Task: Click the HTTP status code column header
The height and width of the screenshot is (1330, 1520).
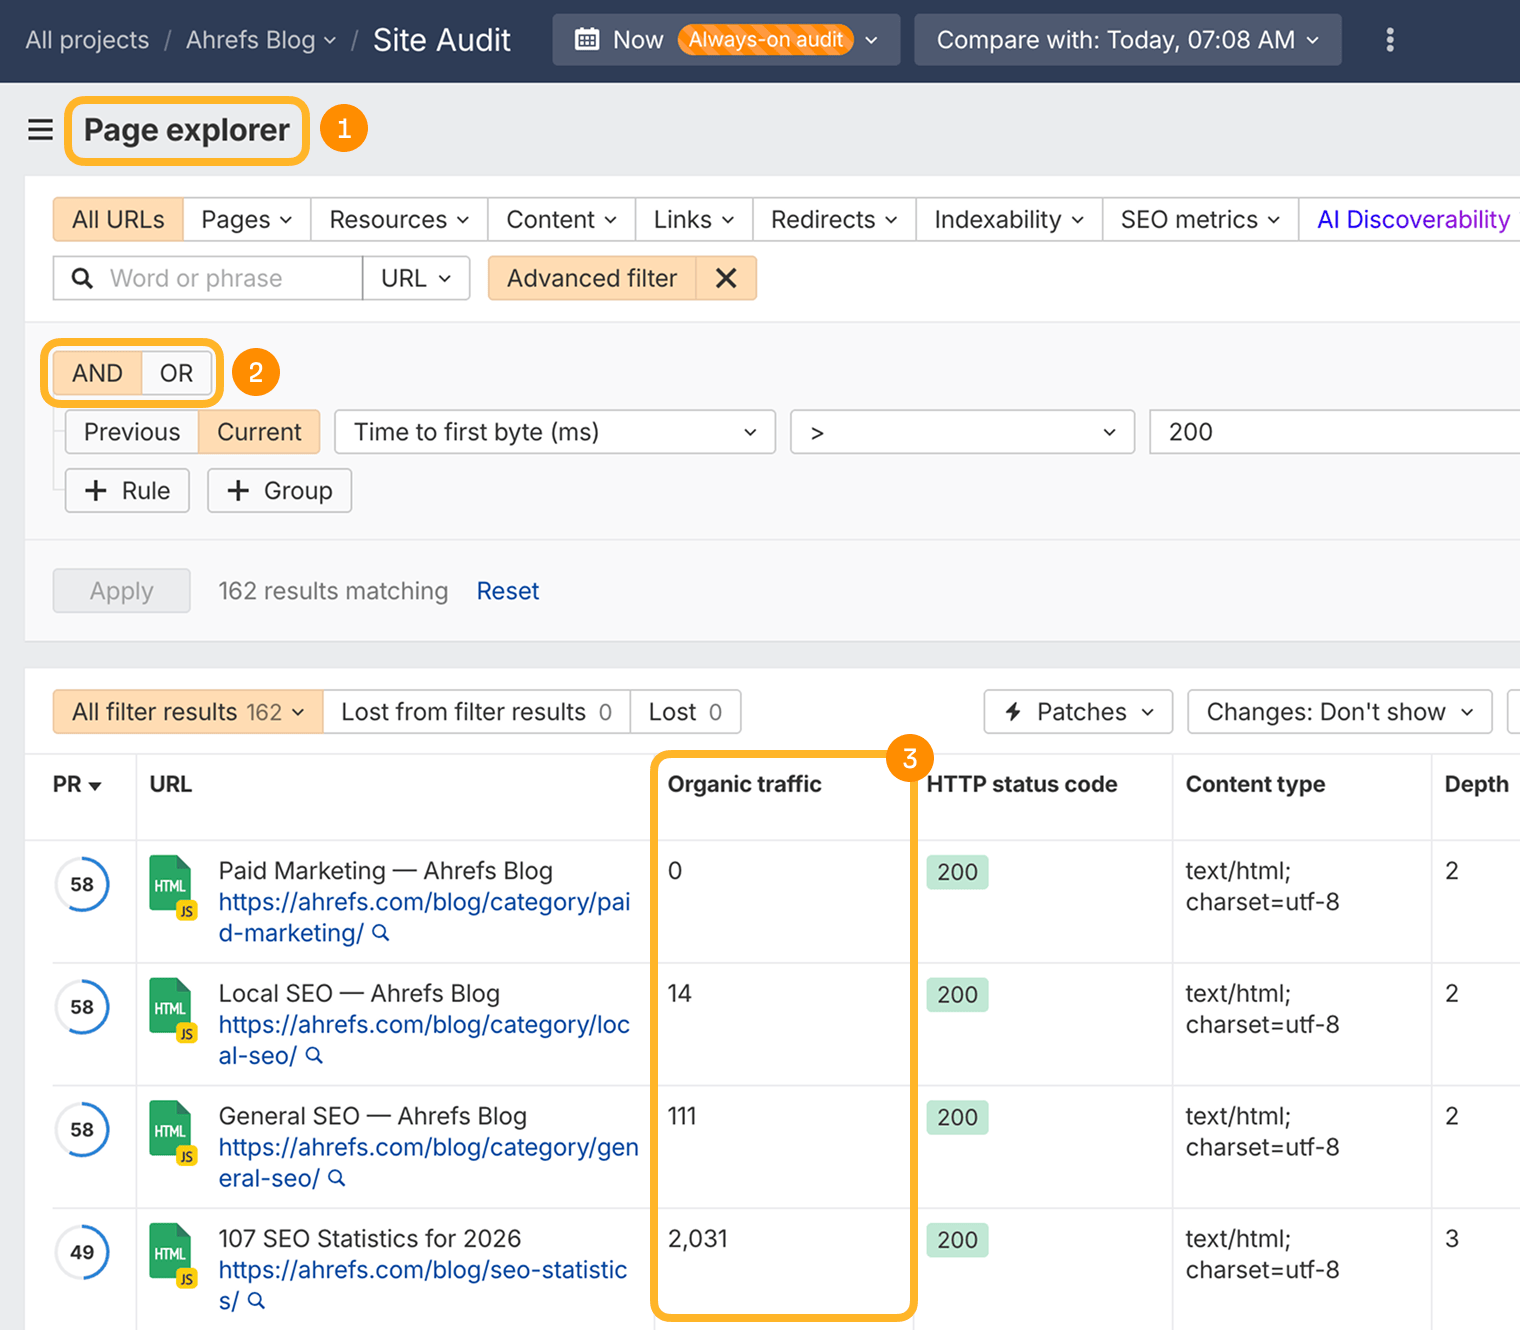Action: click(1021, 785)
